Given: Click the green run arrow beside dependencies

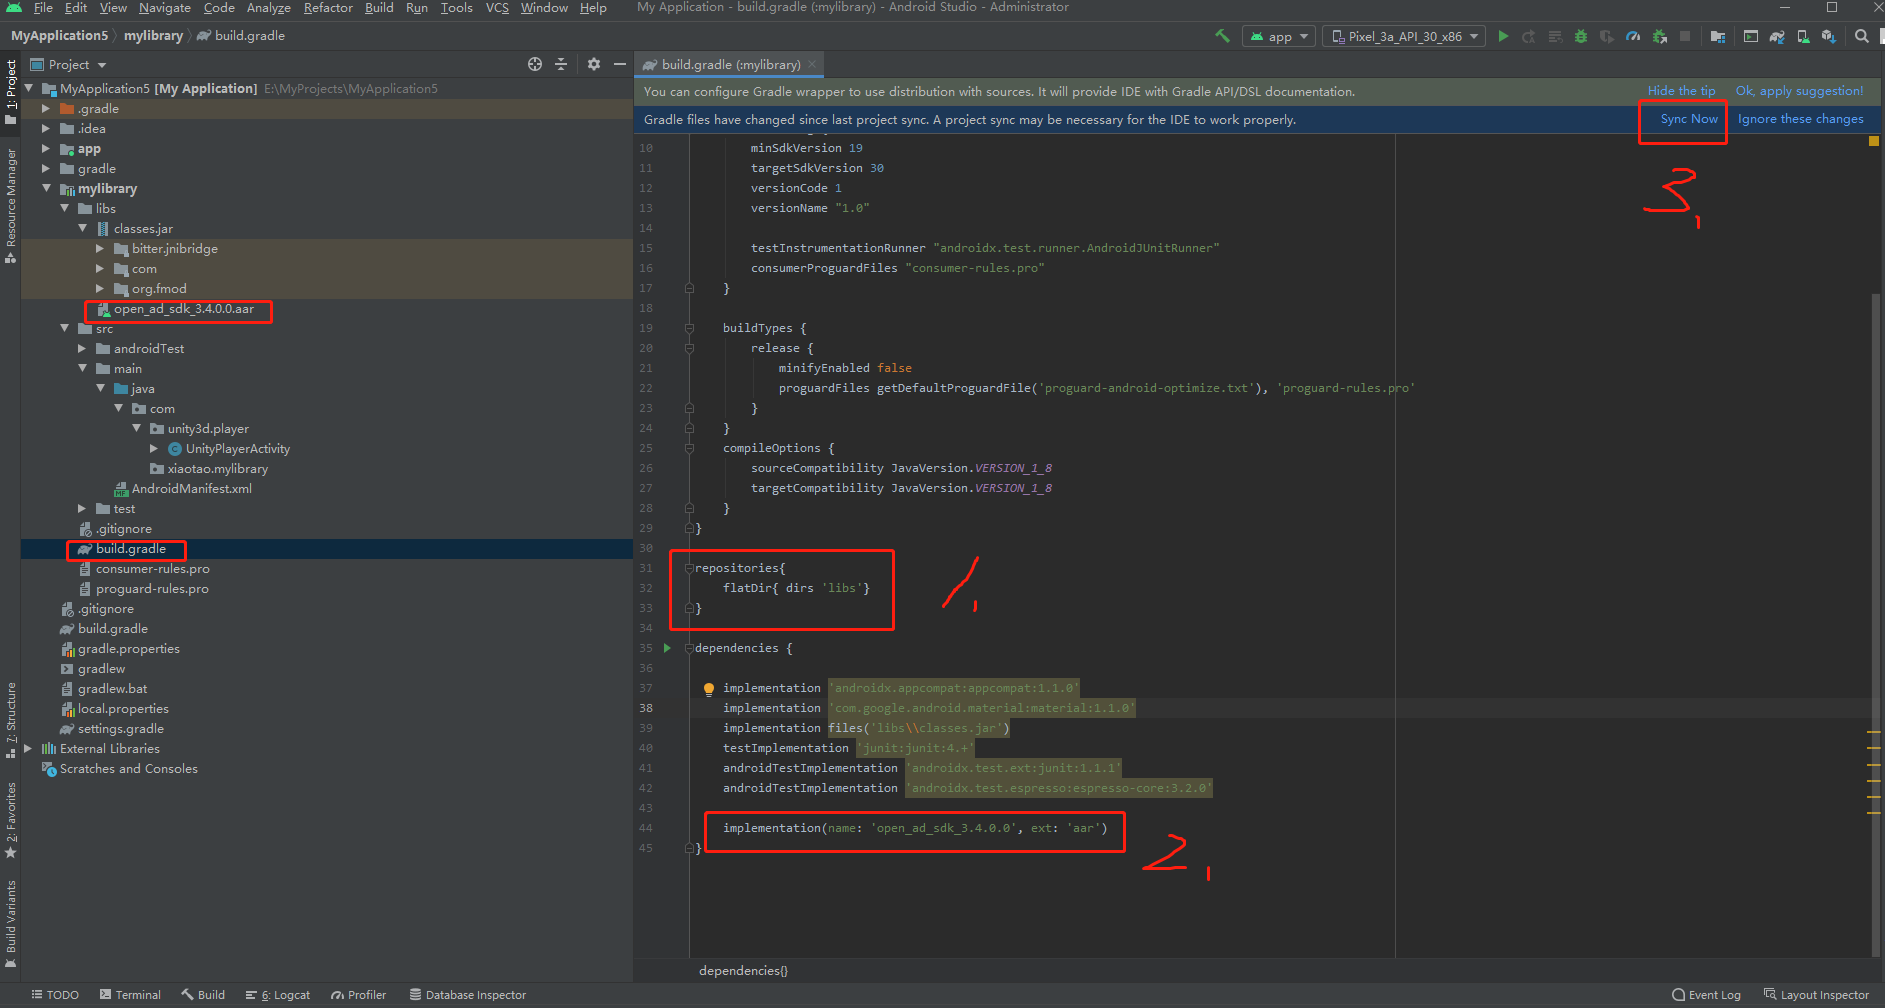Looking at the screenshot, I should pos(667,648).
